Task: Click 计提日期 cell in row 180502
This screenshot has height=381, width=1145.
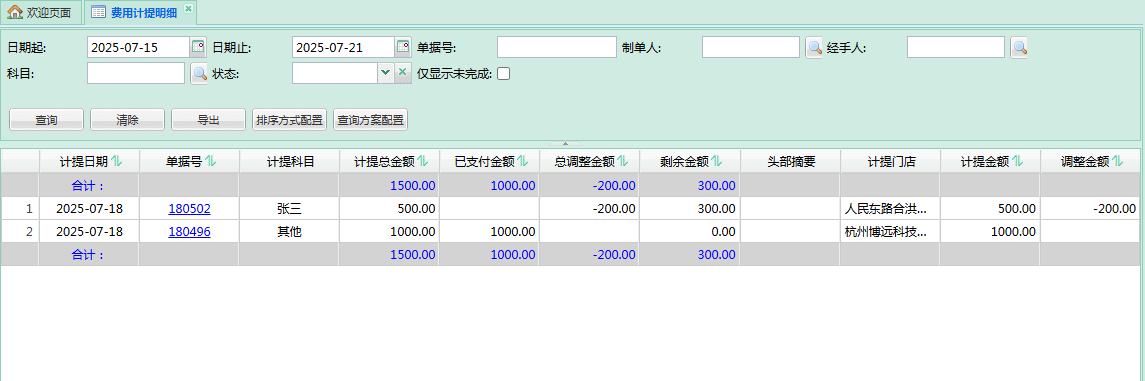Action: click(x=89, y=209)
